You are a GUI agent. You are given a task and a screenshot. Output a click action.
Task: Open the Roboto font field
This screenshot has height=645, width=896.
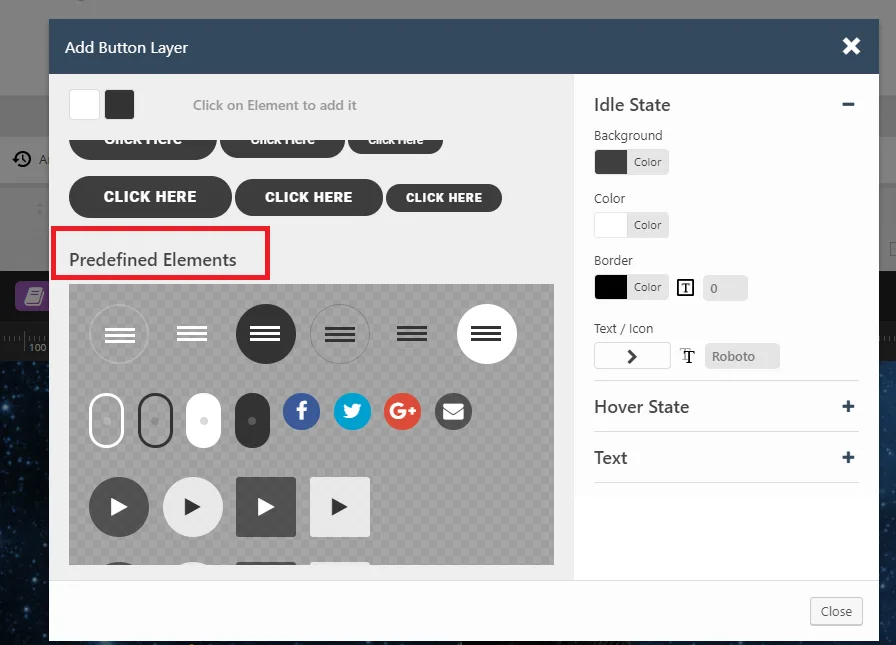(x=742, y=356)
